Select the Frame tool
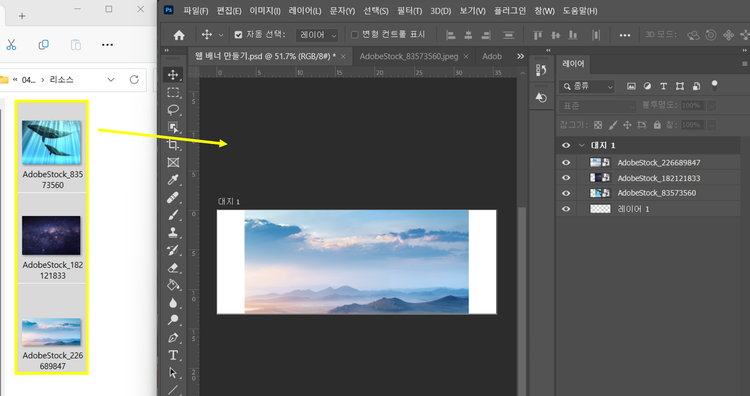750x396 pixels. click(173, 163)
